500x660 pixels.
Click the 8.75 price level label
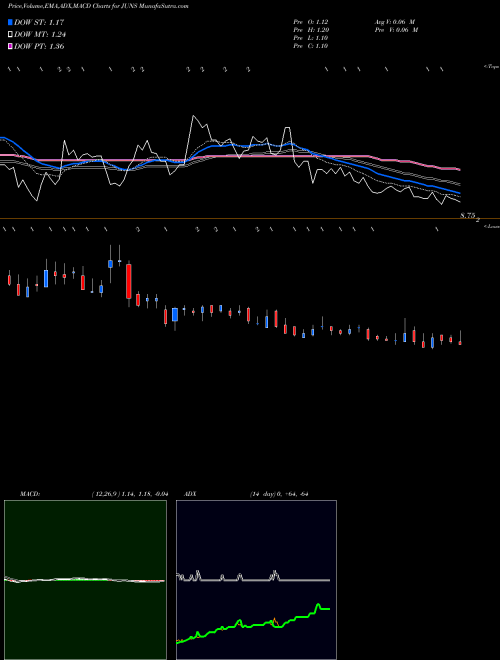[x=468, y=216]
